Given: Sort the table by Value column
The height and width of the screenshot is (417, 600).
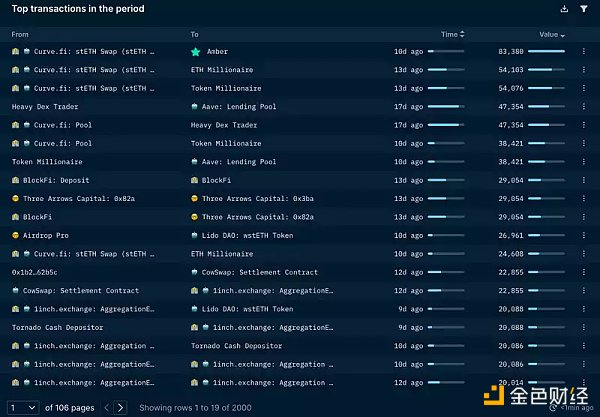Looking at the screenshot, I should click(551, 34).
